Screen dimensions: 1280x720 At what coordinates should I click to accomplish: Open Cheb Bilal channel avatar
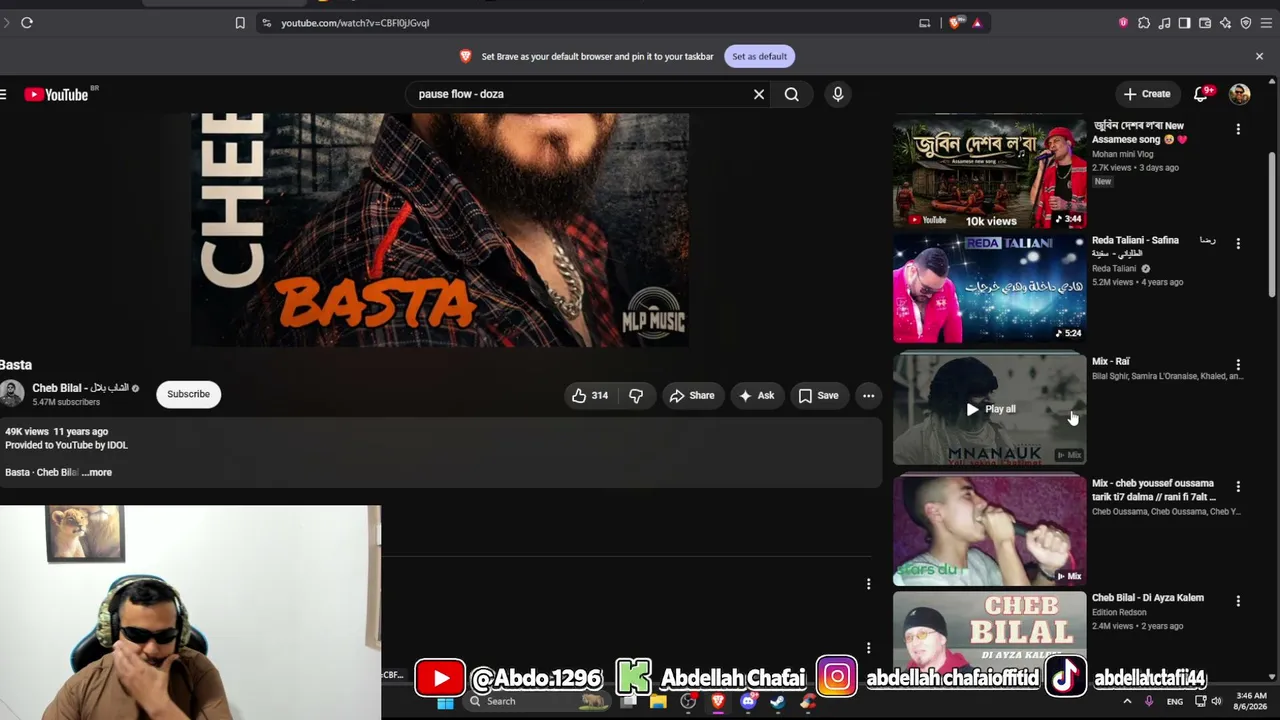click(x=12, y=394)
